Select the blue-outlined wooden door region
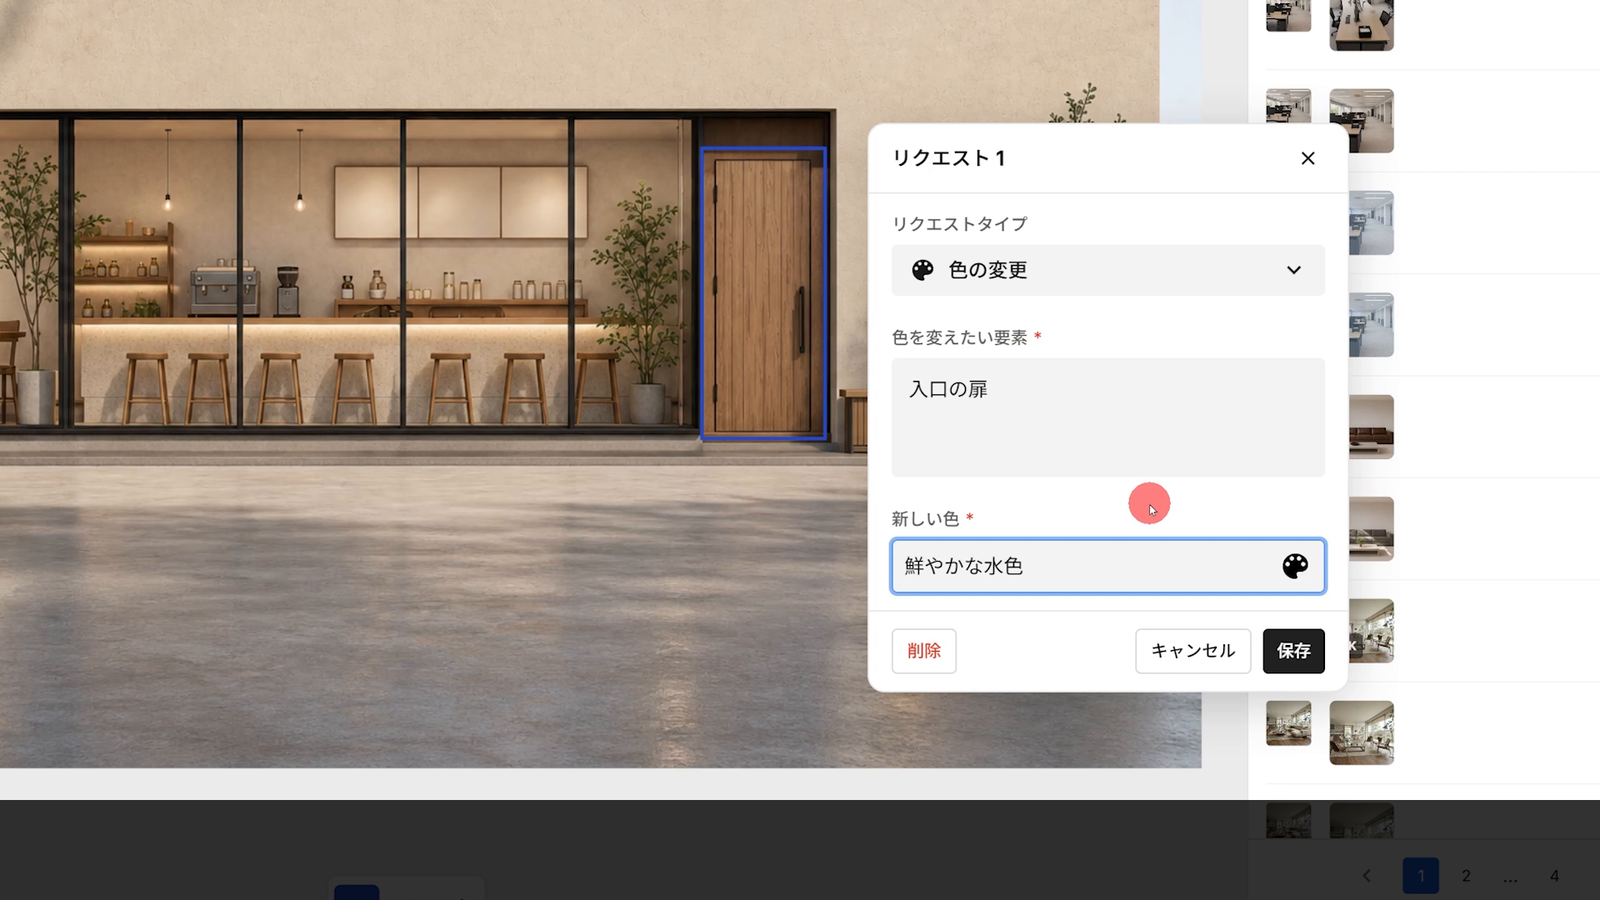Screen dimensions: 1600x900 (764, 294)
